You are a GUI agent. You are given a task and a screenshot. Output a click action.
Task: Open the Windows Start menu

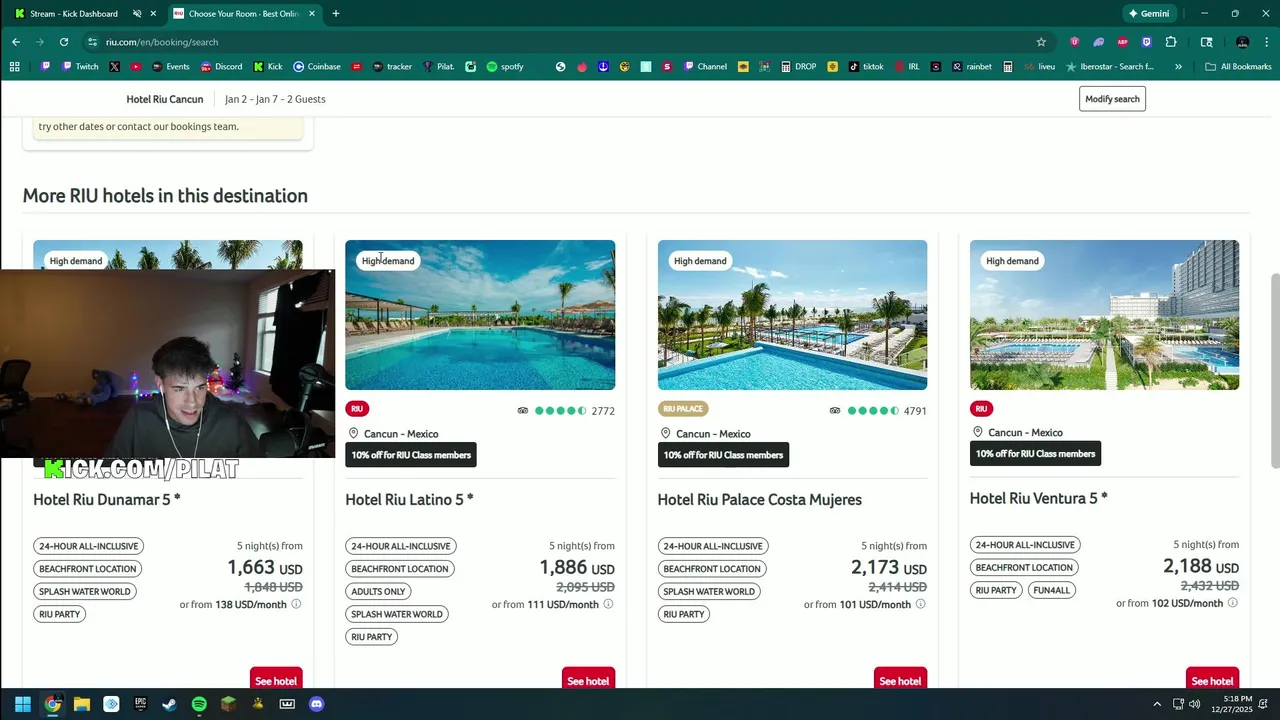23,704
